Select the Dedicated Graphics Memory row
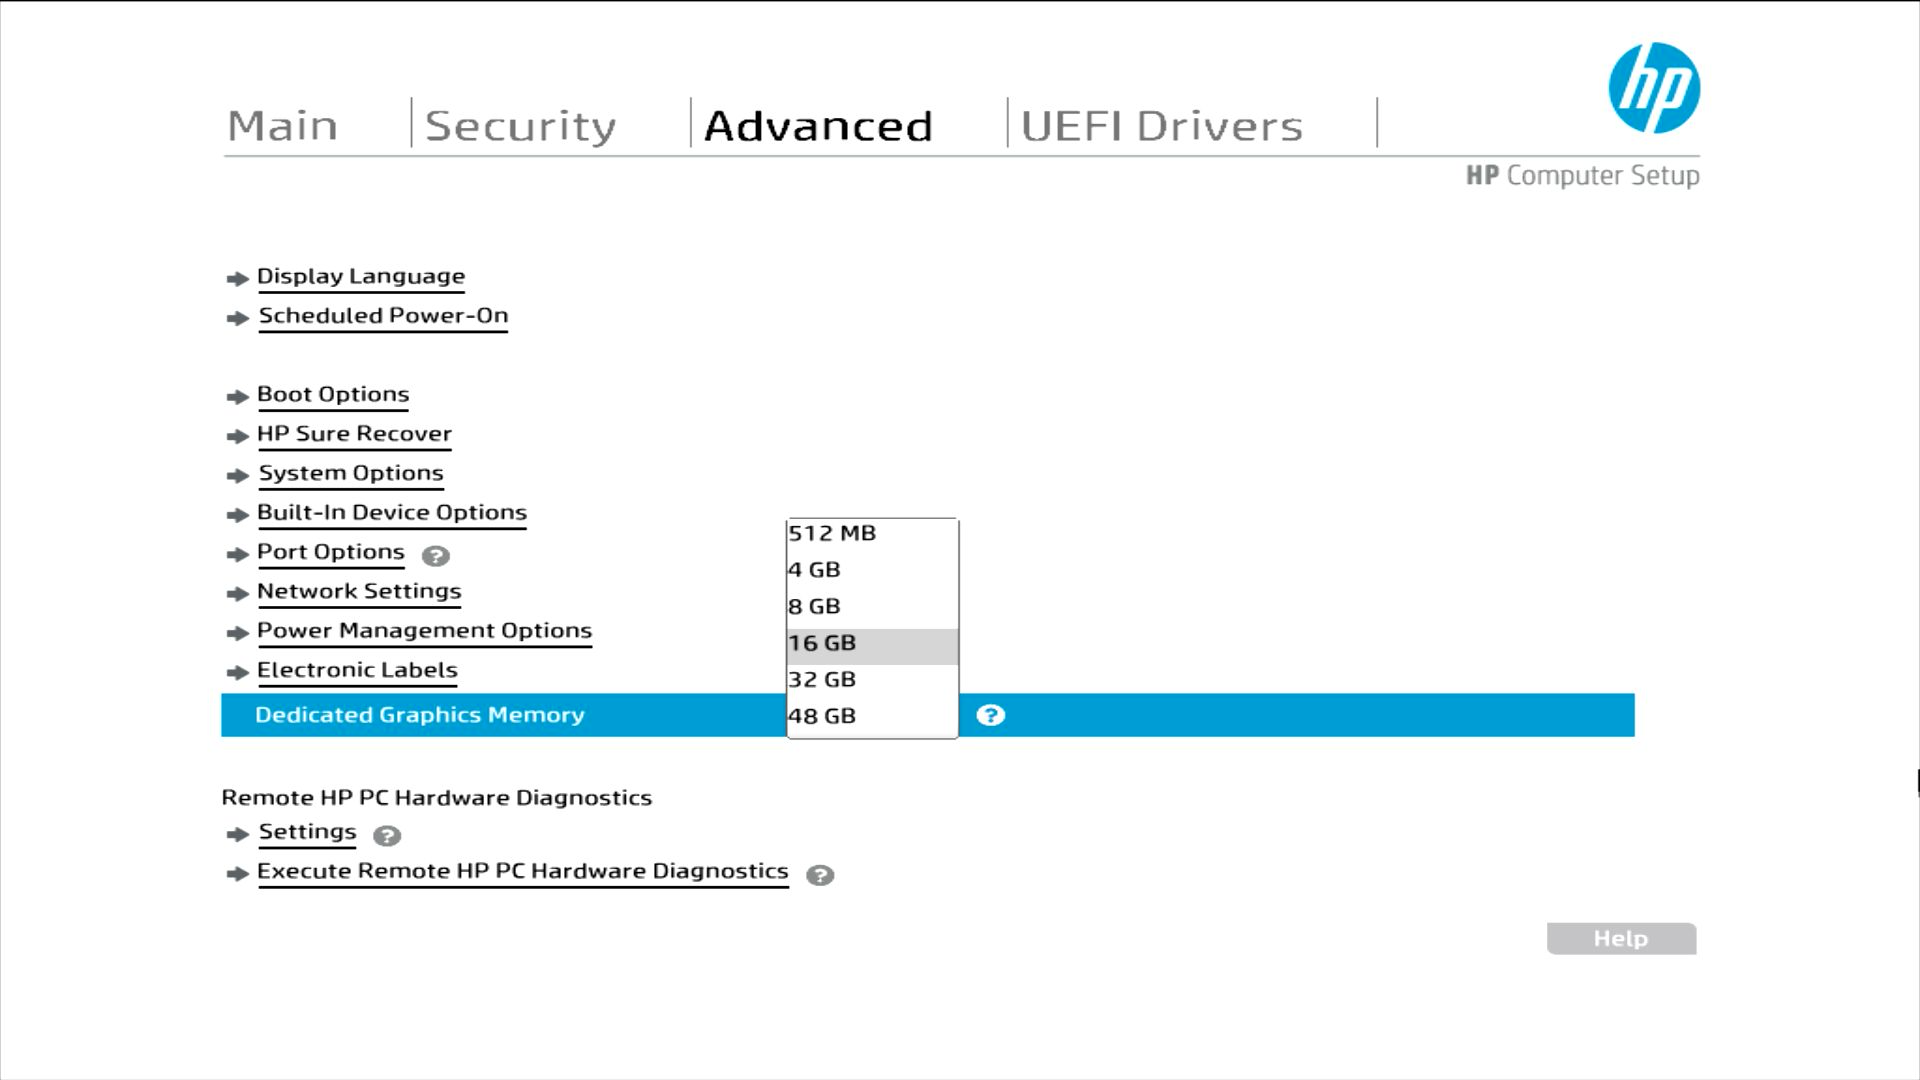The width and height of the screenshot is (1920, 1080). click(420, 715)
